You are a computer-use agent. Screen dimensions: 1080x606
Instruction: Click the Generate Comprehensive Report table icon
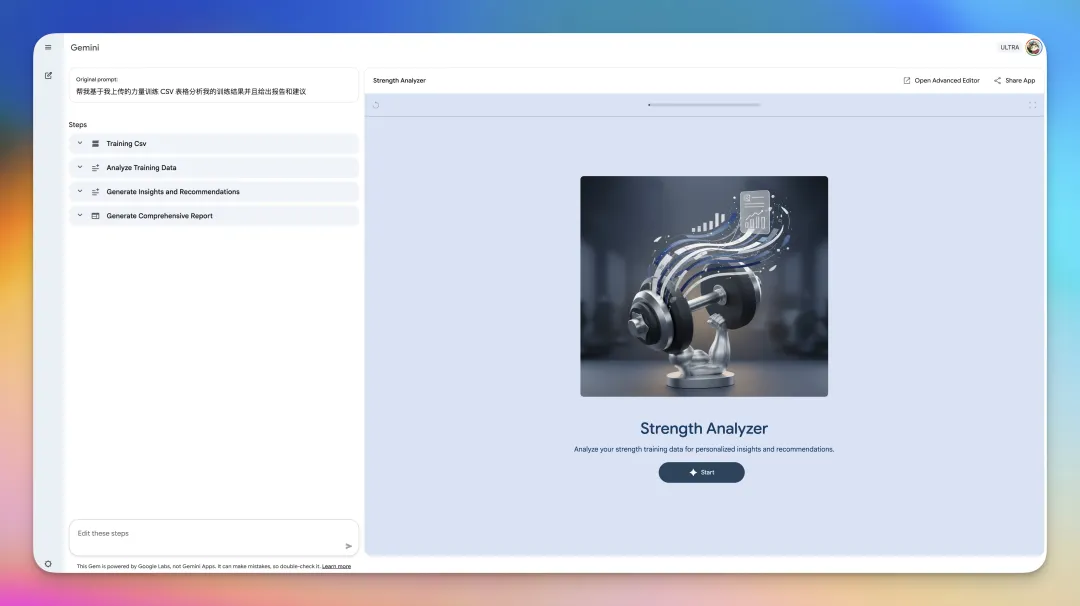click(x=95, y=216)
